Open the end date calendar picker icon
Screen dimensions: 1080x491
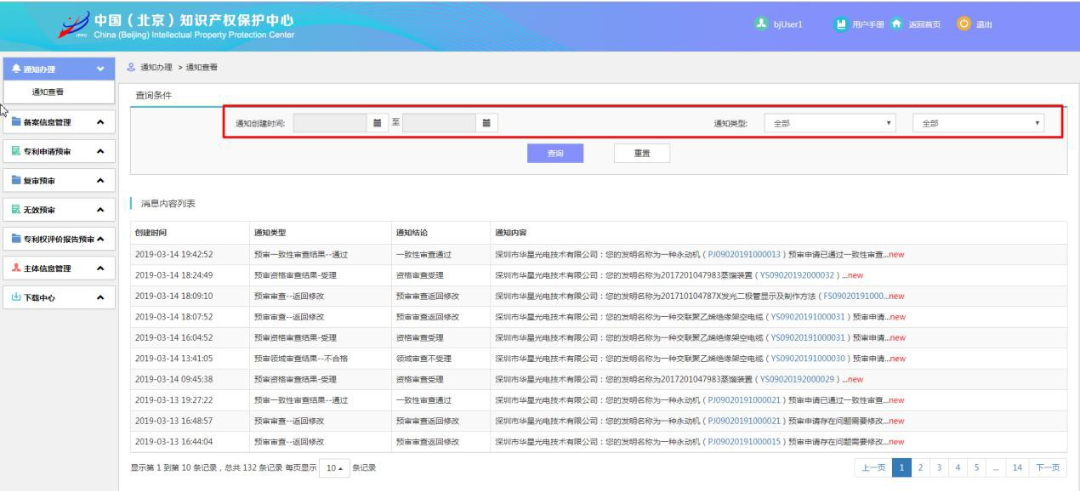click(486, 123)
